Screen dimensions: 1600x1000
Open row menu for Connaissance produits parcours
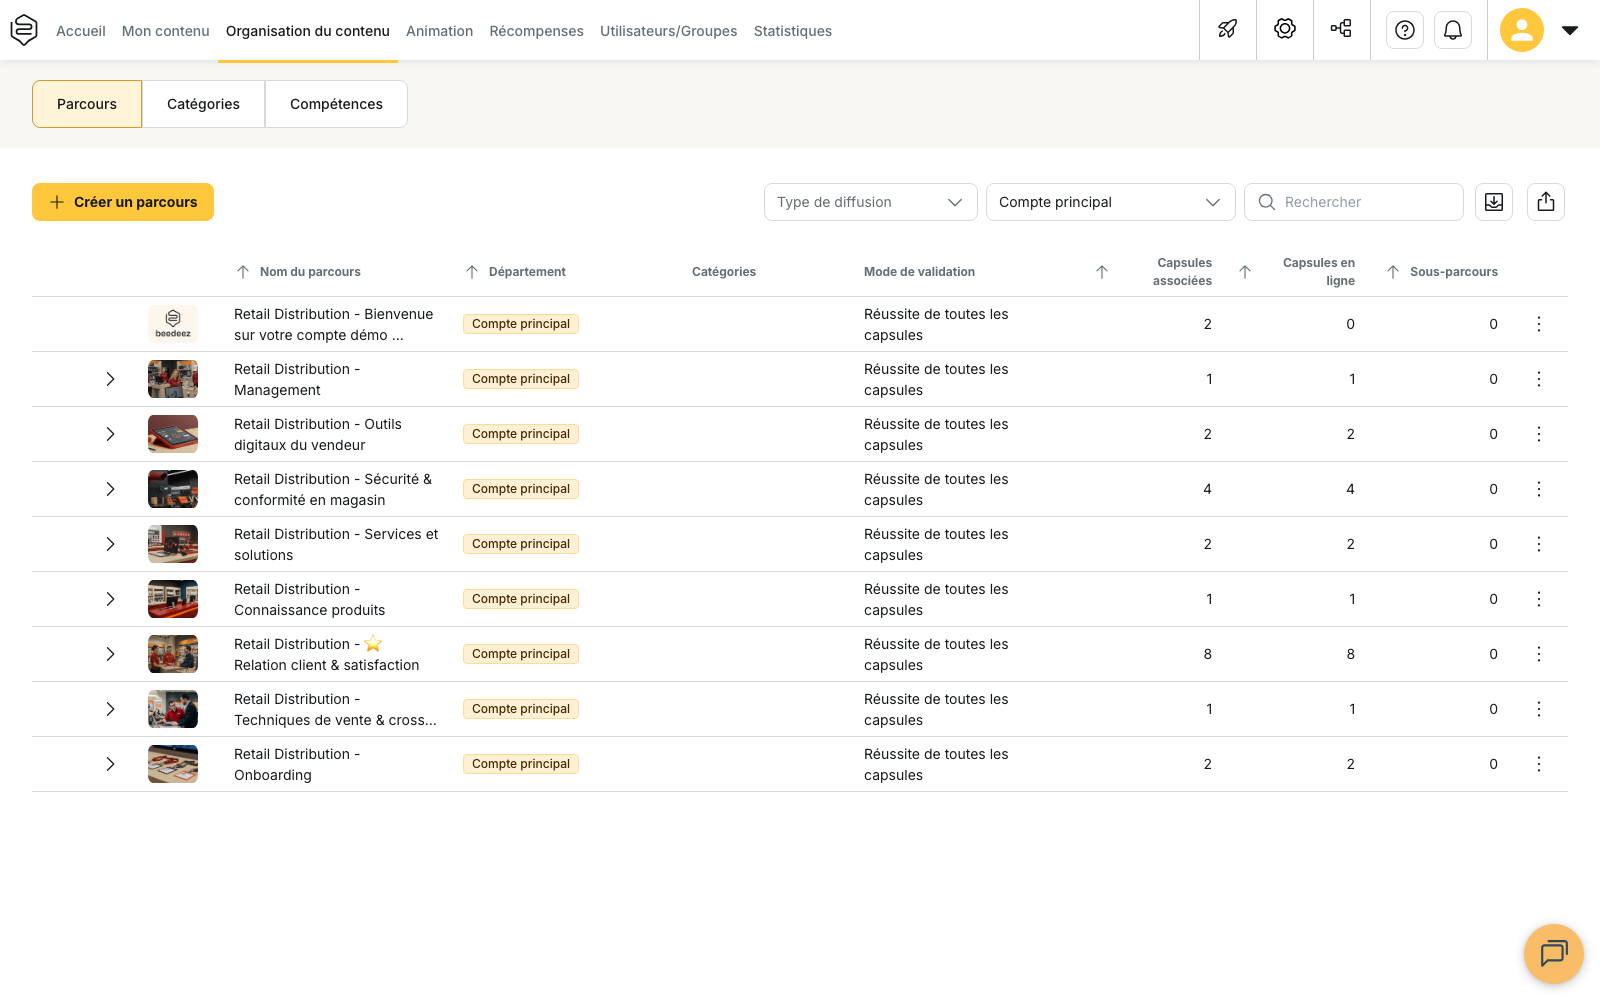click(1539, 599)
